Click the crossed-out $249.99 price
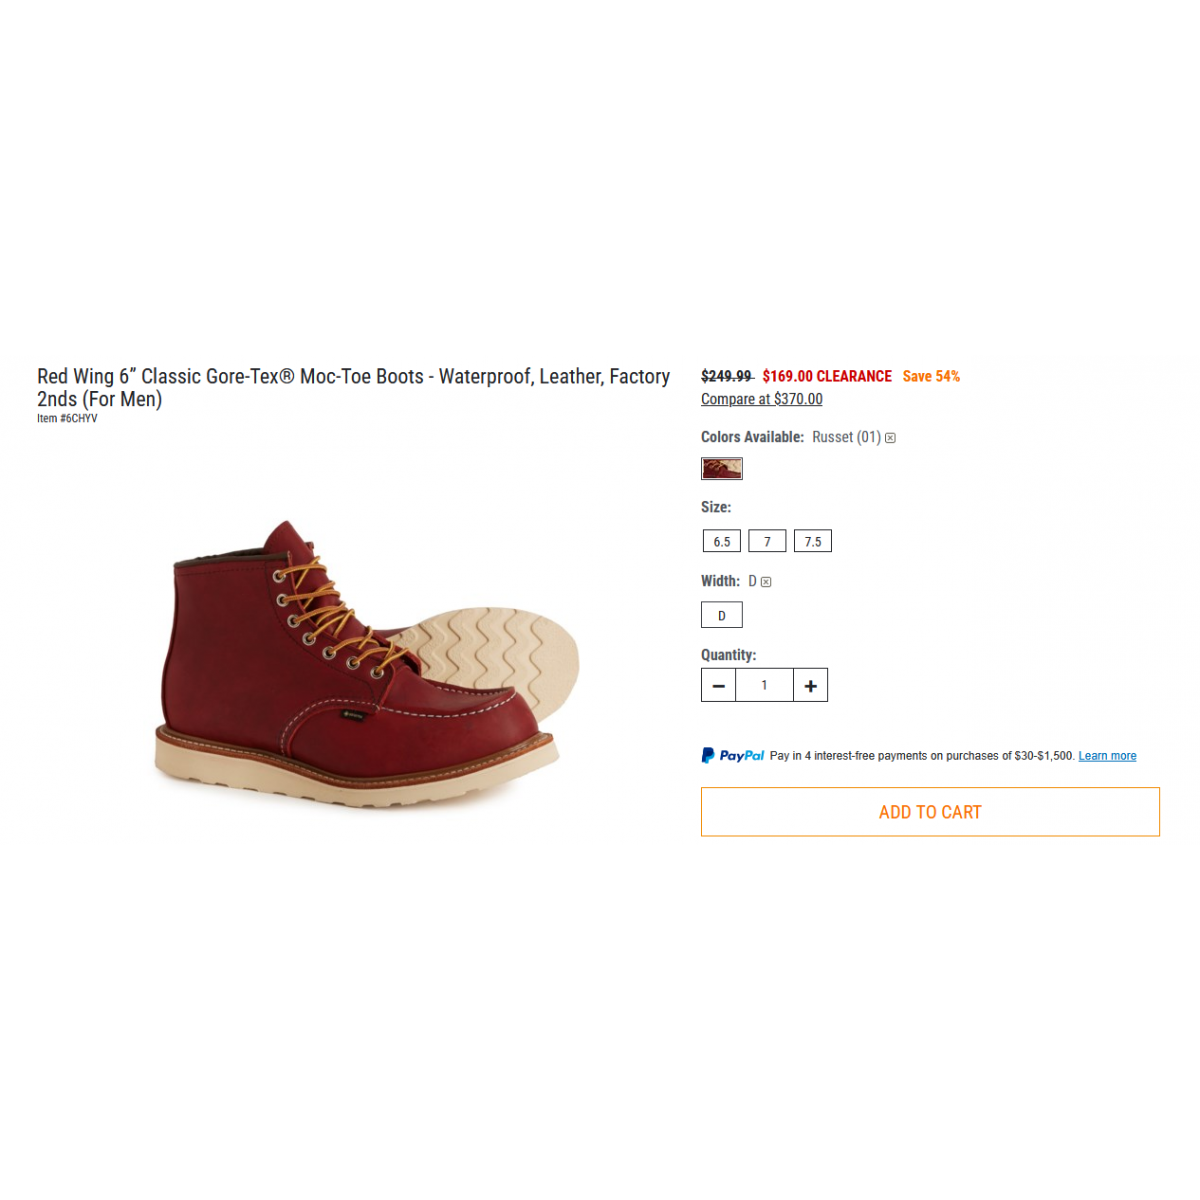The image size is (1200, 1200). (727, 376)
